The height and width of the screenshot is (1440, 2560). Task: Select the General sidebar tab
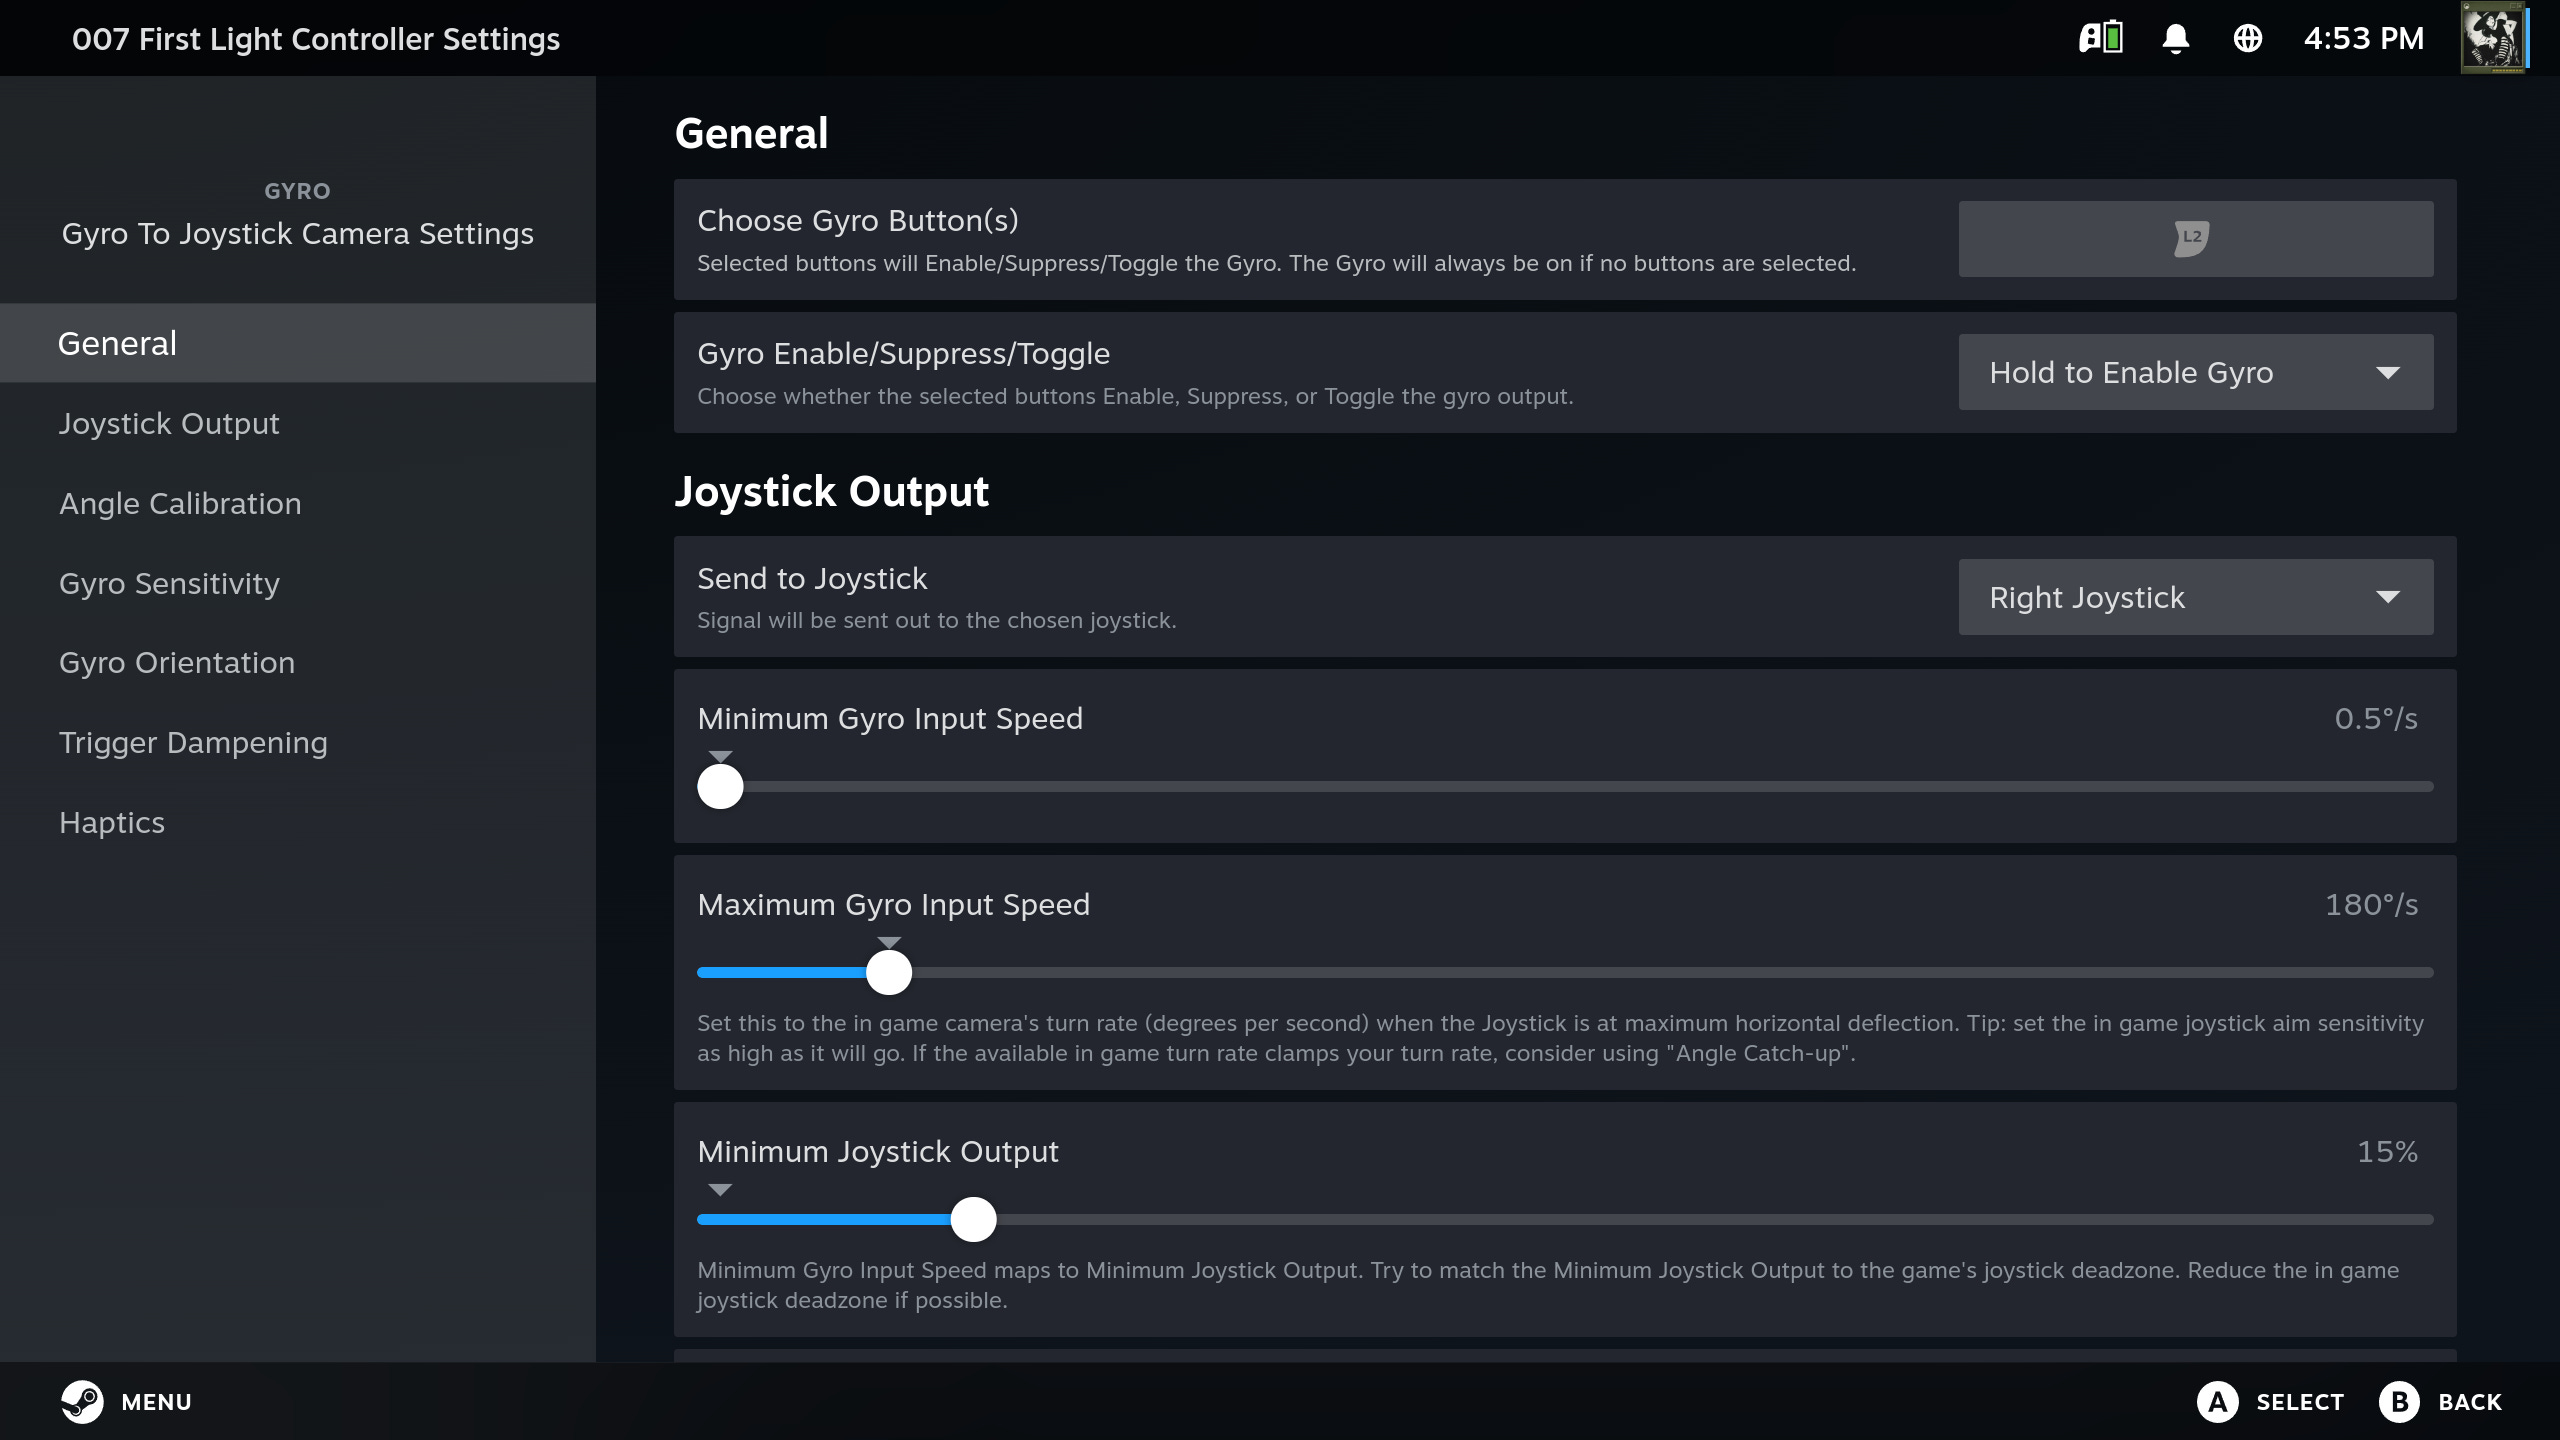point(298,343)
